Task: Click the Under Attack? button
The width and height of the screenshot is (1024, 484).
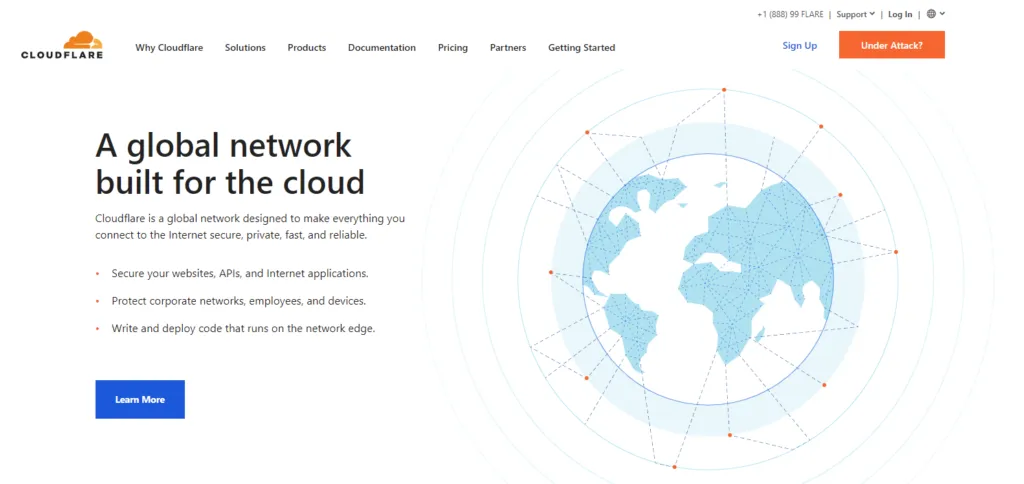Action: (891, 45)
